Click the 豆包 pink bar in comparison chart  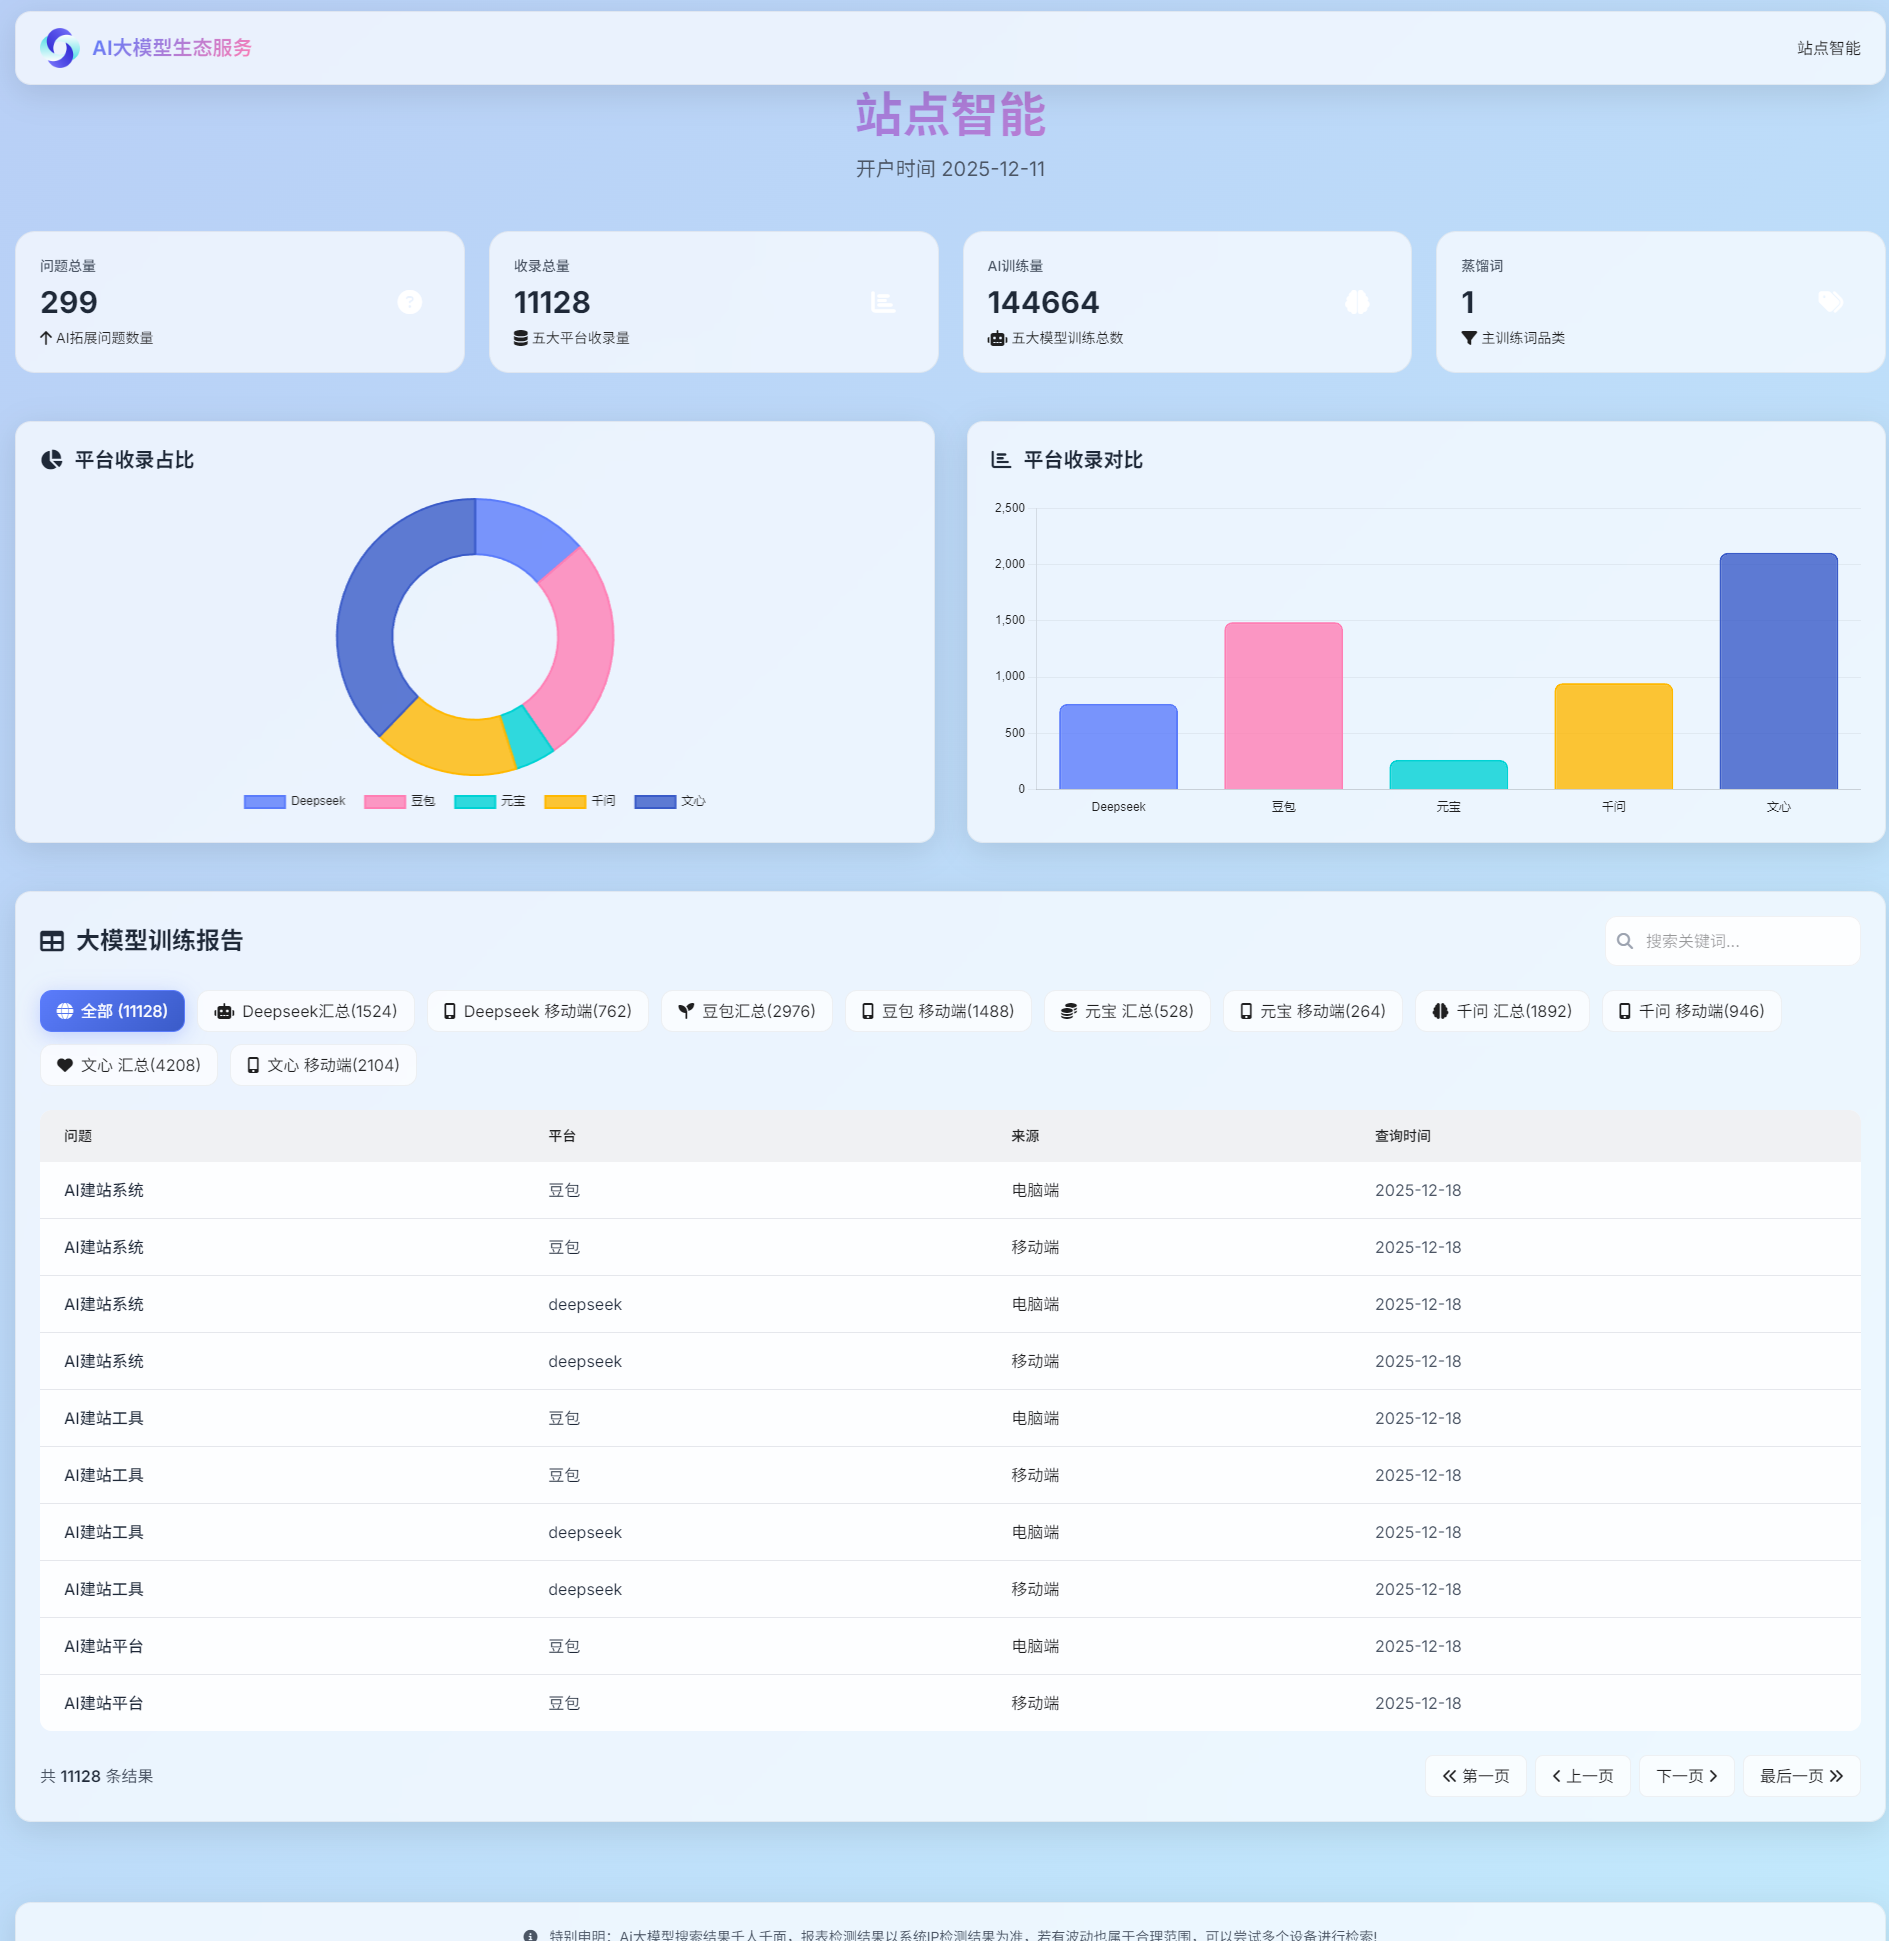click(x=1284, y=706)
